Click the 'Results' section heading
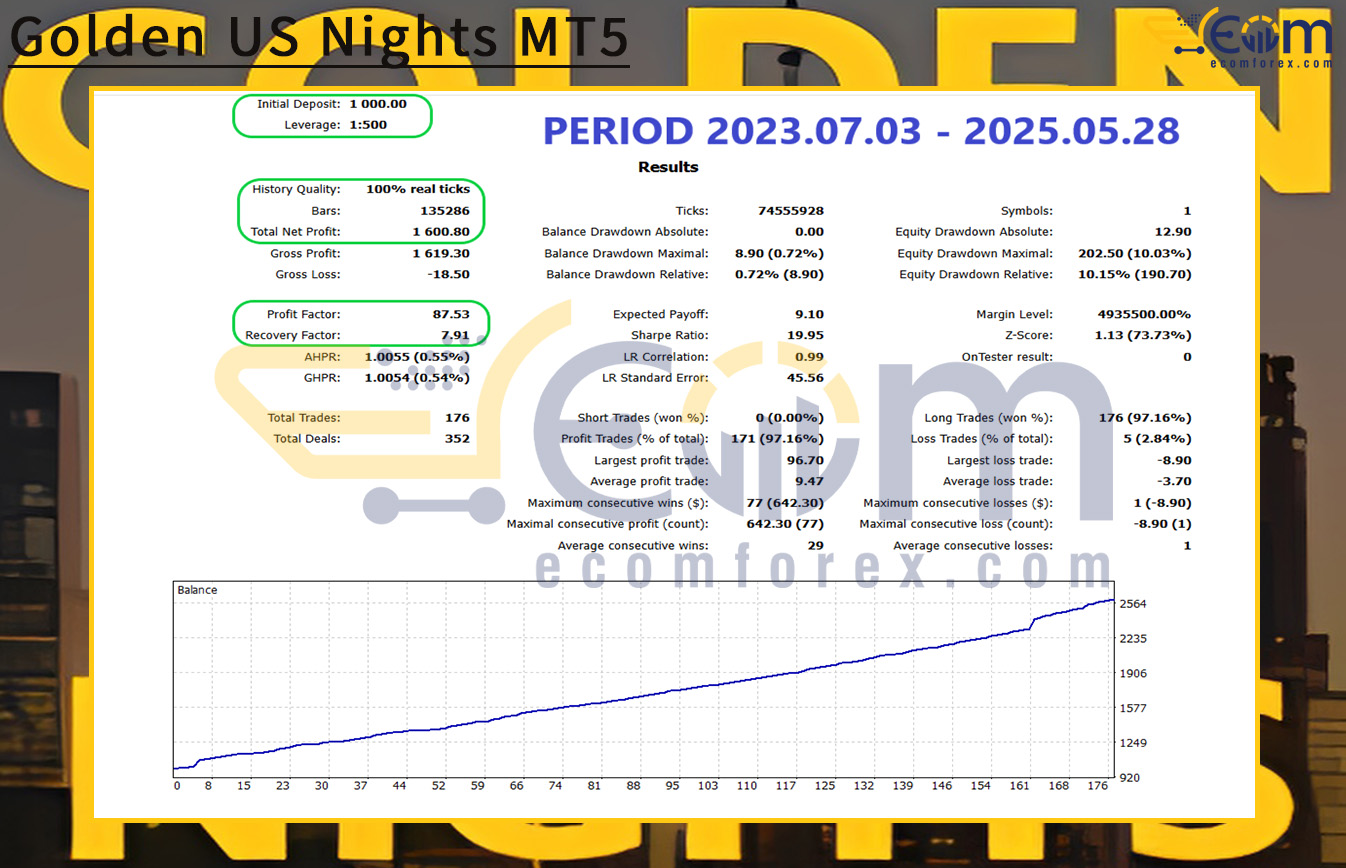This screenshot has width=1346, height=868. [668, 167]
